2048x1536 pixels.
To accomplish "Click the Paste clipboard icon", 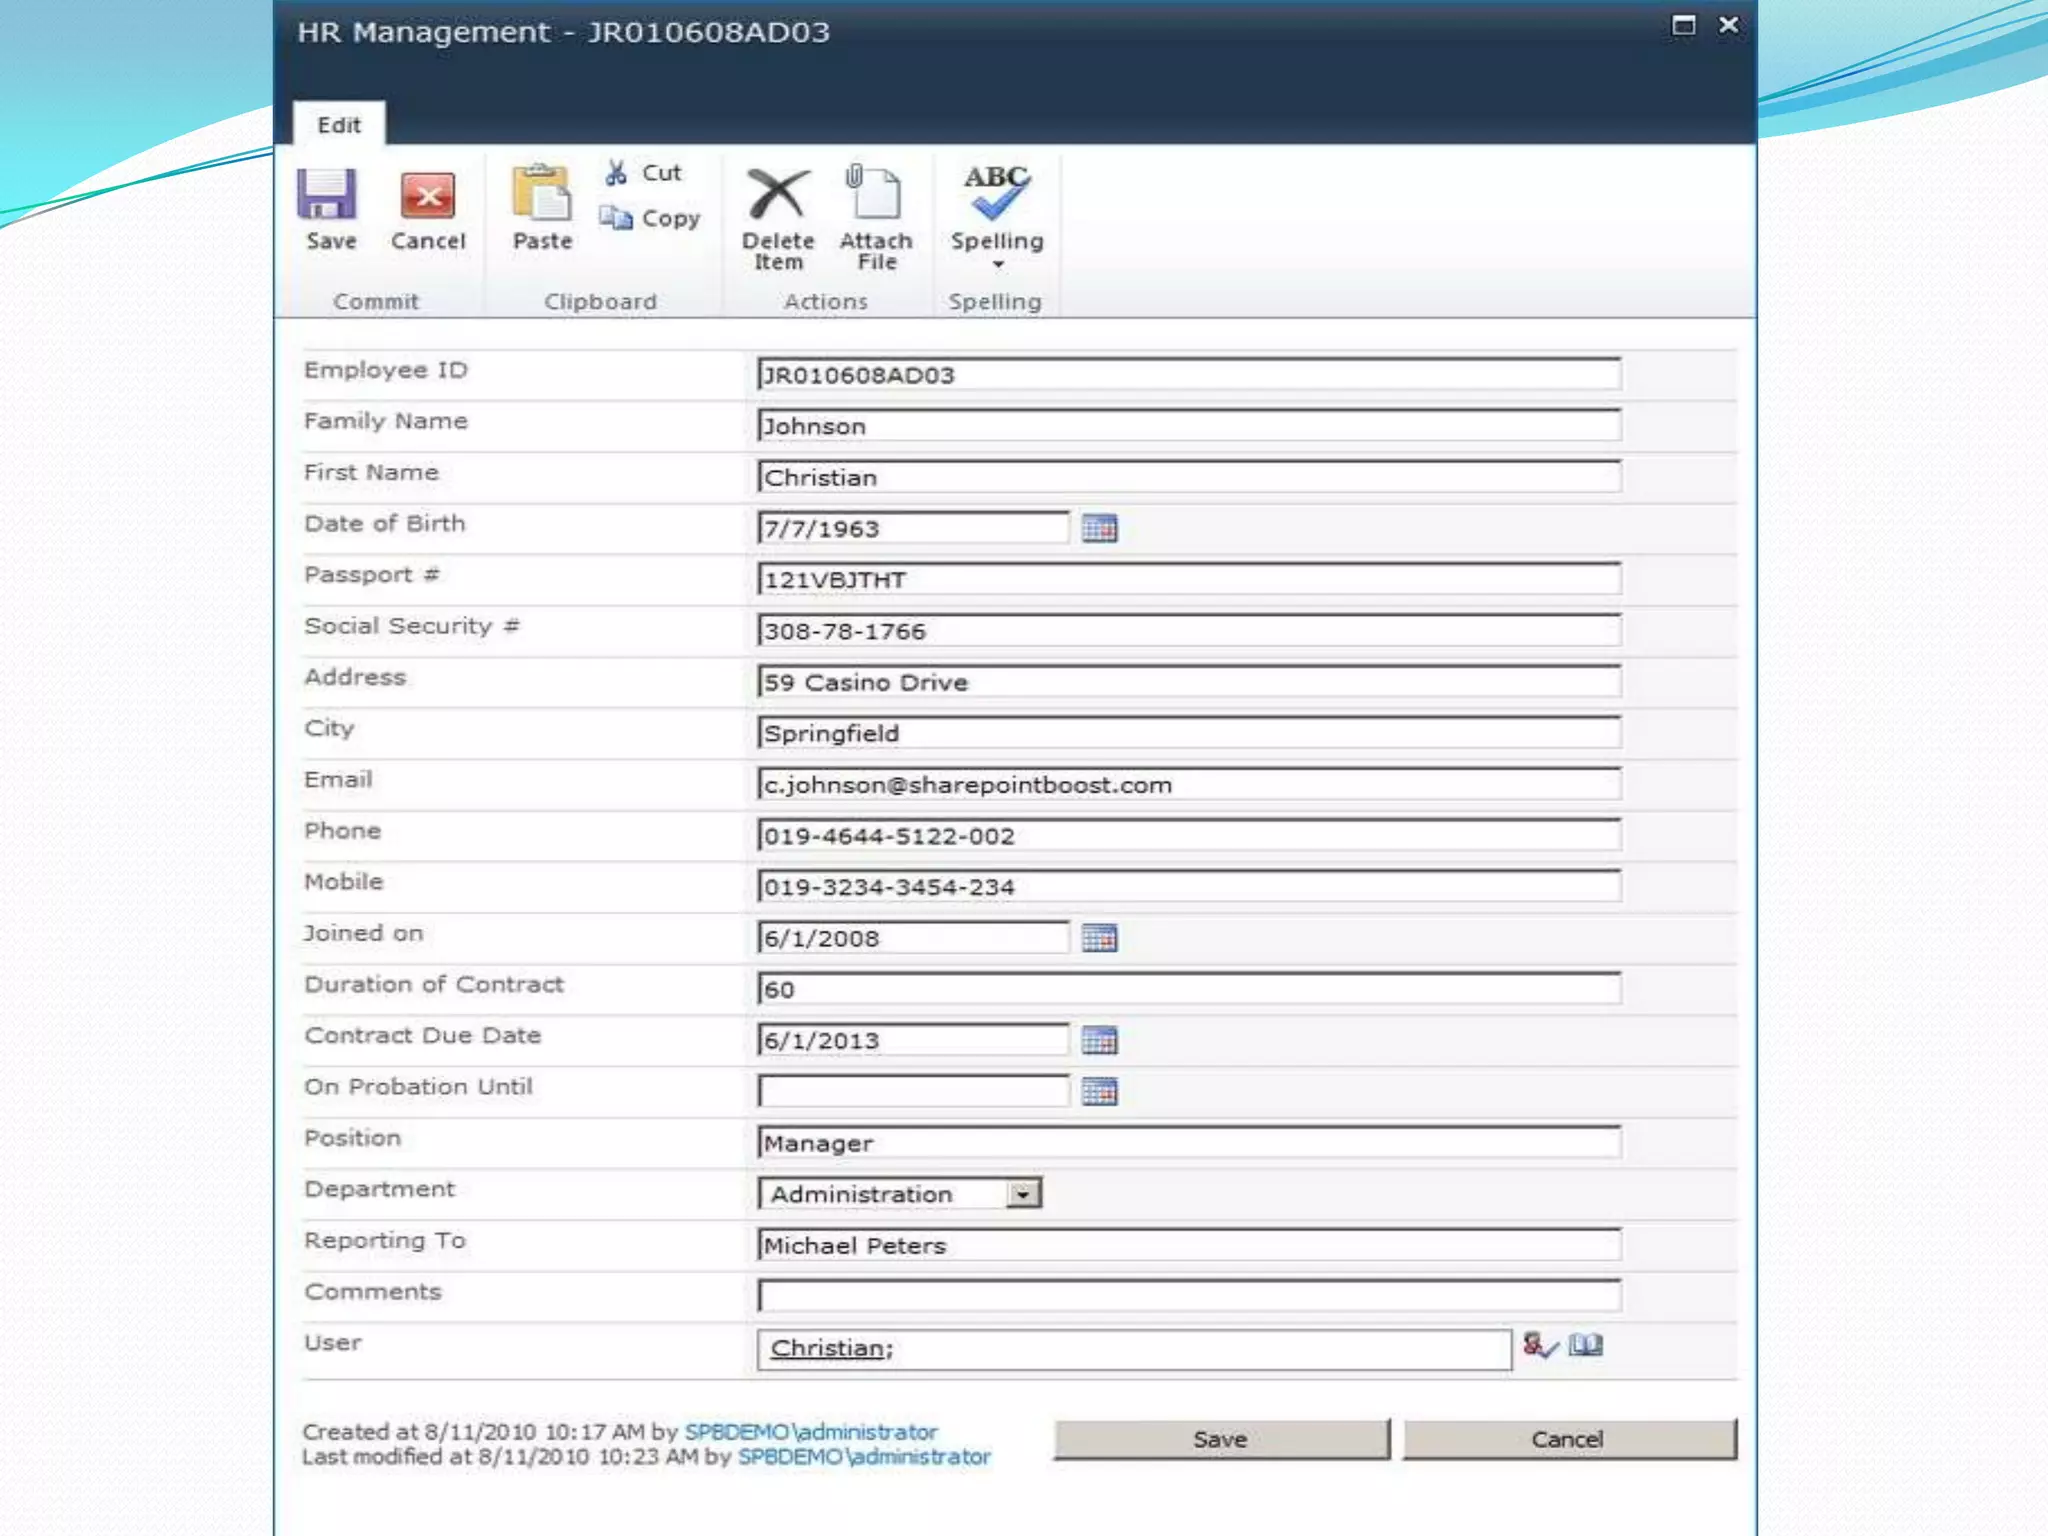I will (541, 193).
